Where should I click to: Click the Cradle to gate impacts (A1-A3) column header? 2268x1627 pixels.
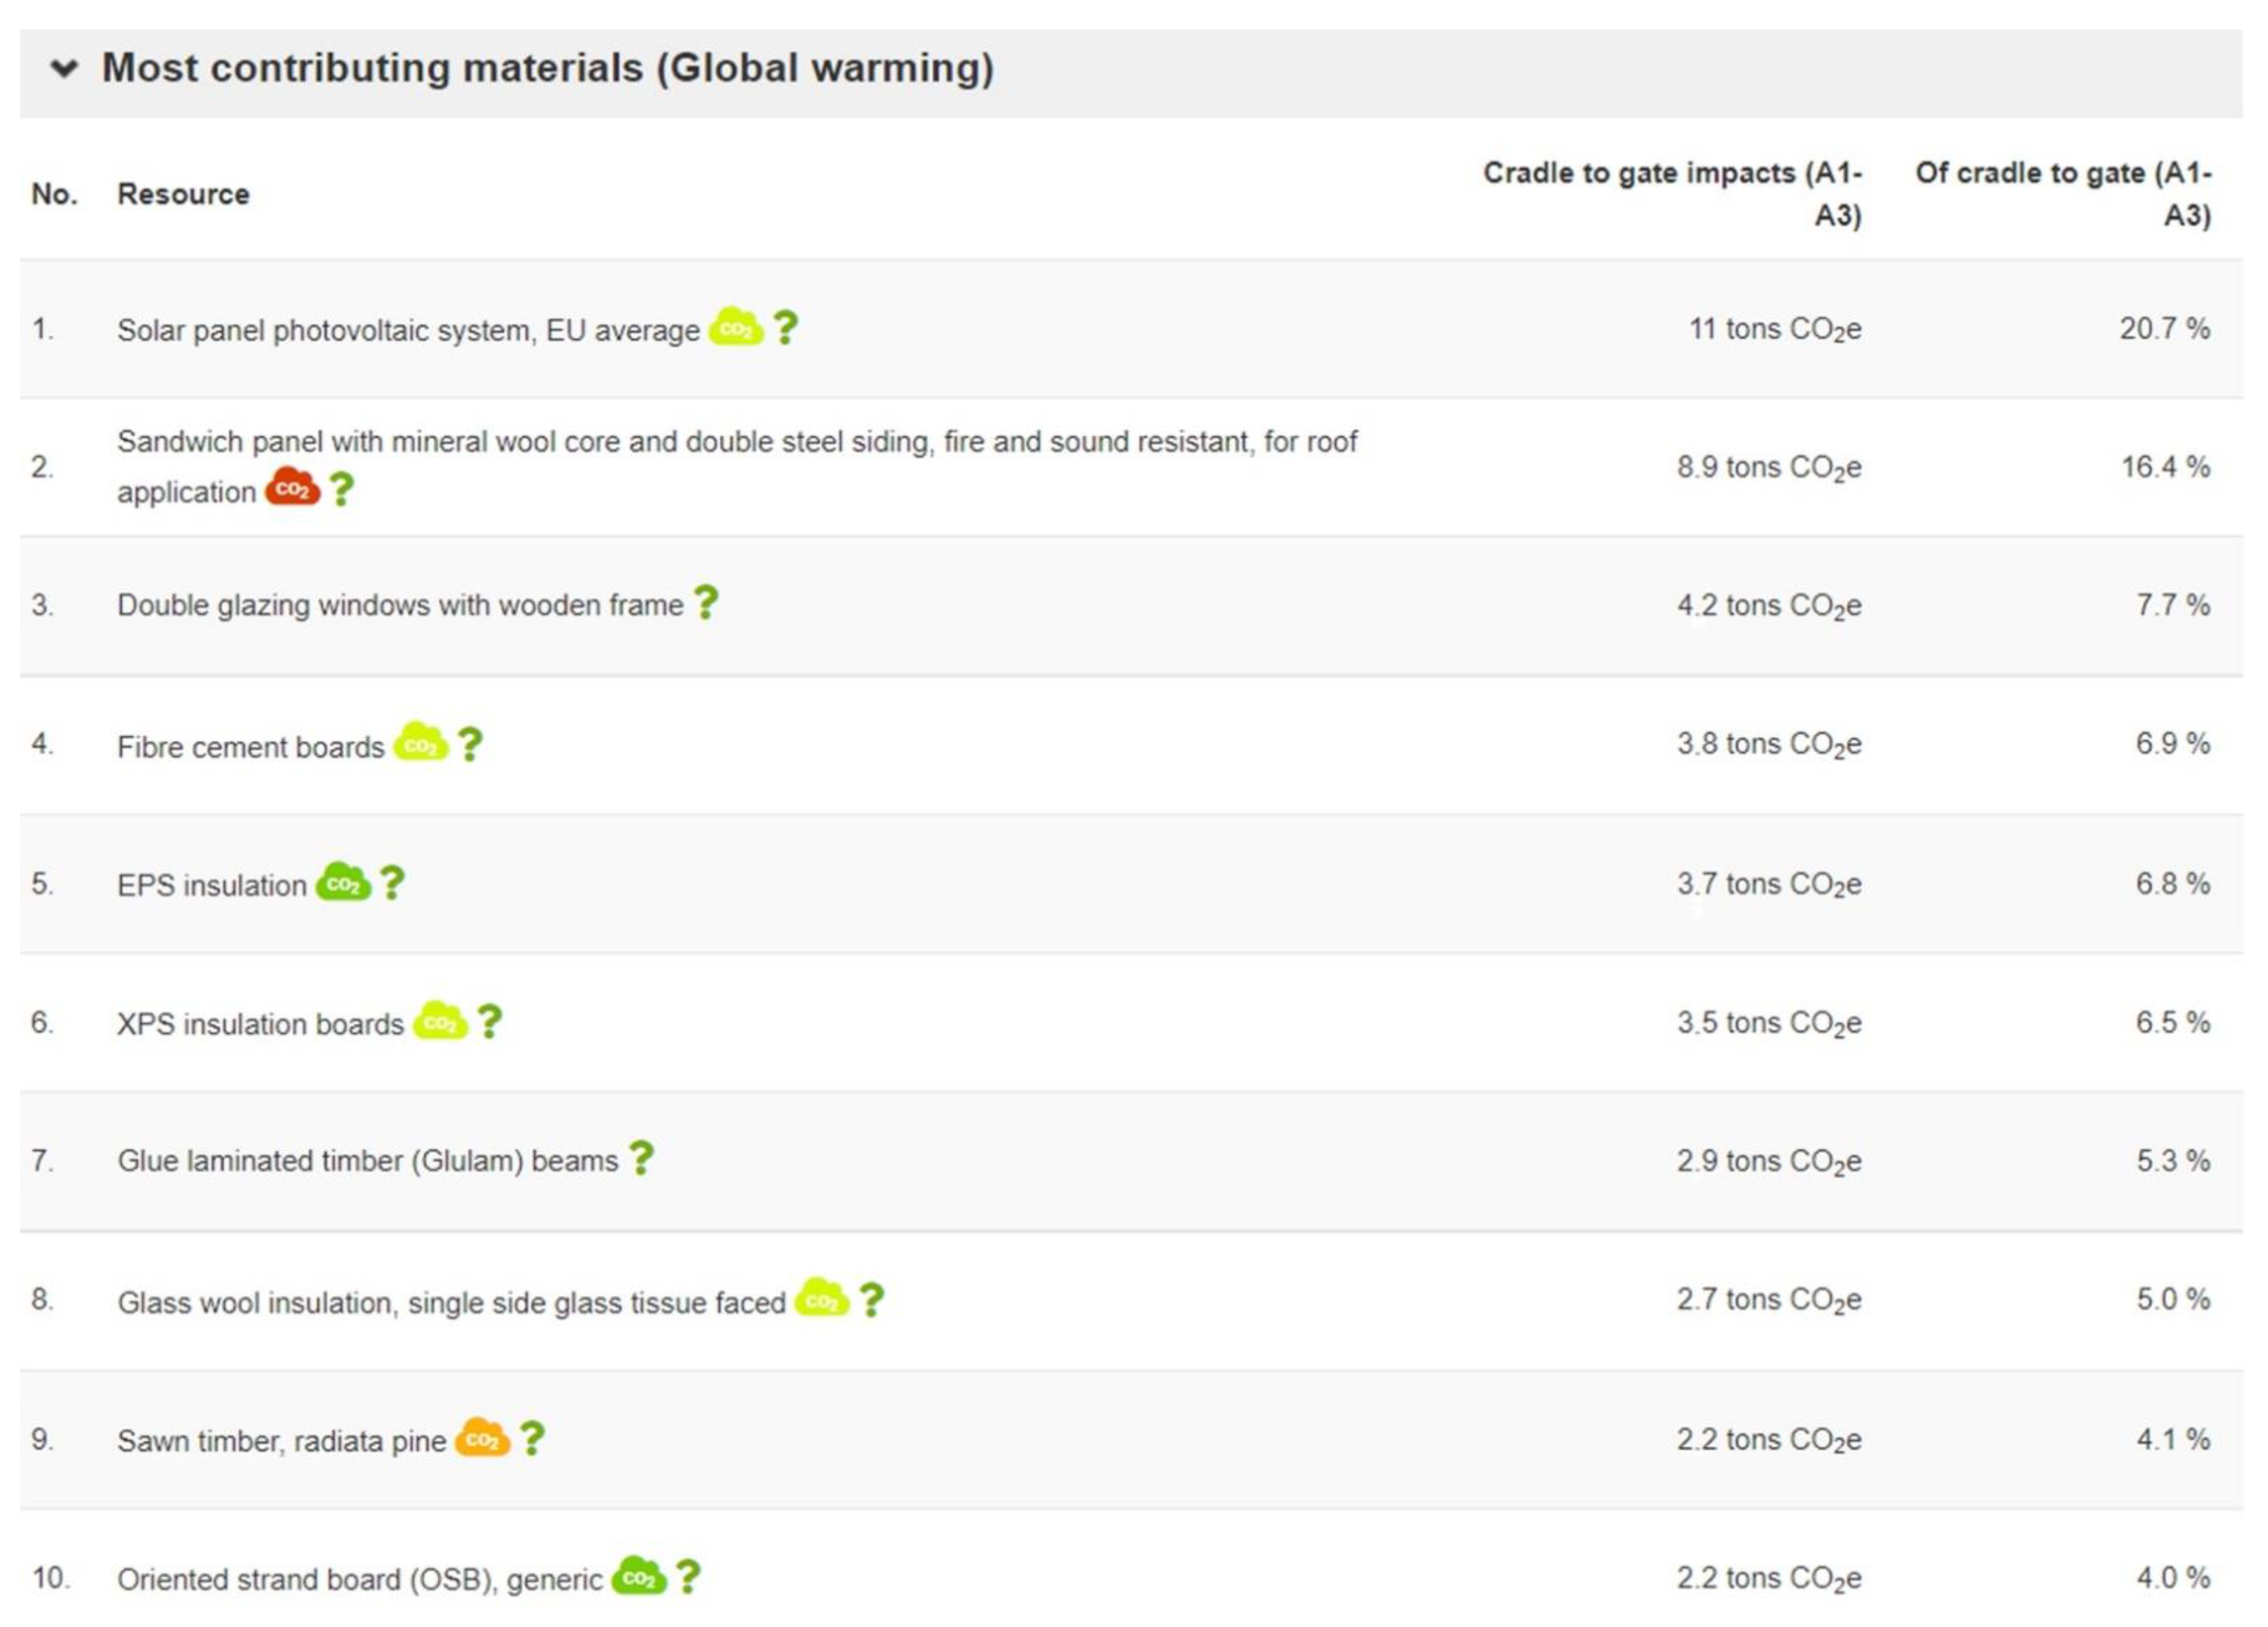point(1672,194)
